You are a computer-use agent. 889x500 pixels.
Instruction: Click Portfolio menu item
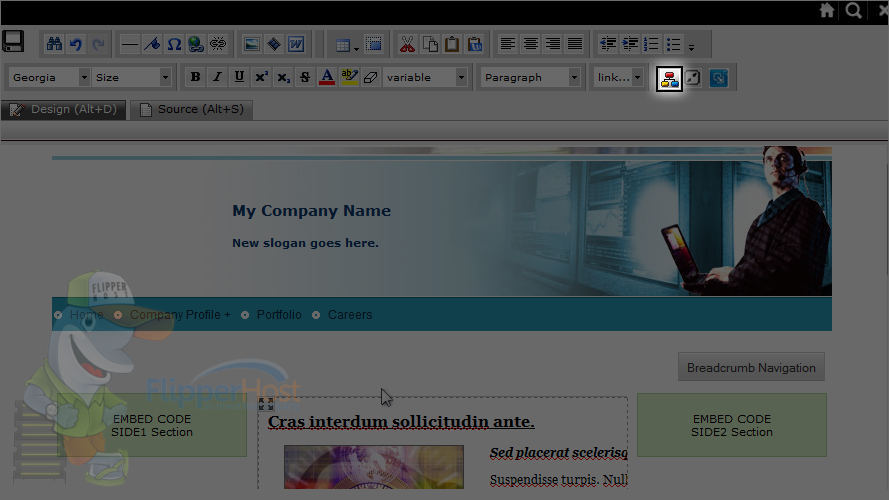click(279, 315)
